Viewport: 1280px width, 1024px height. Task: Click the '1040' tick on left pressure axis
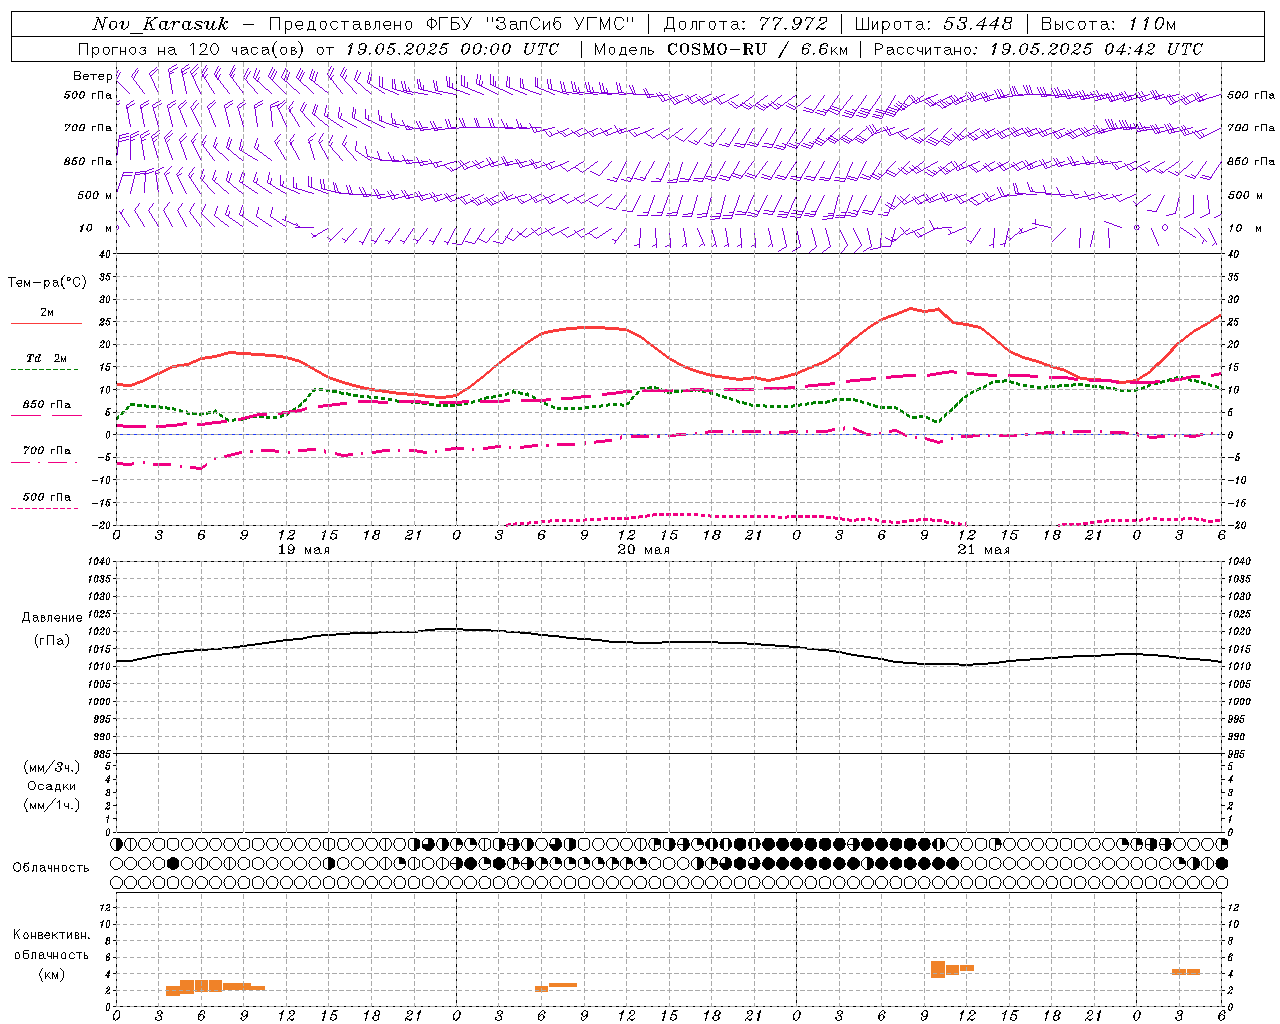pos(100,561)
